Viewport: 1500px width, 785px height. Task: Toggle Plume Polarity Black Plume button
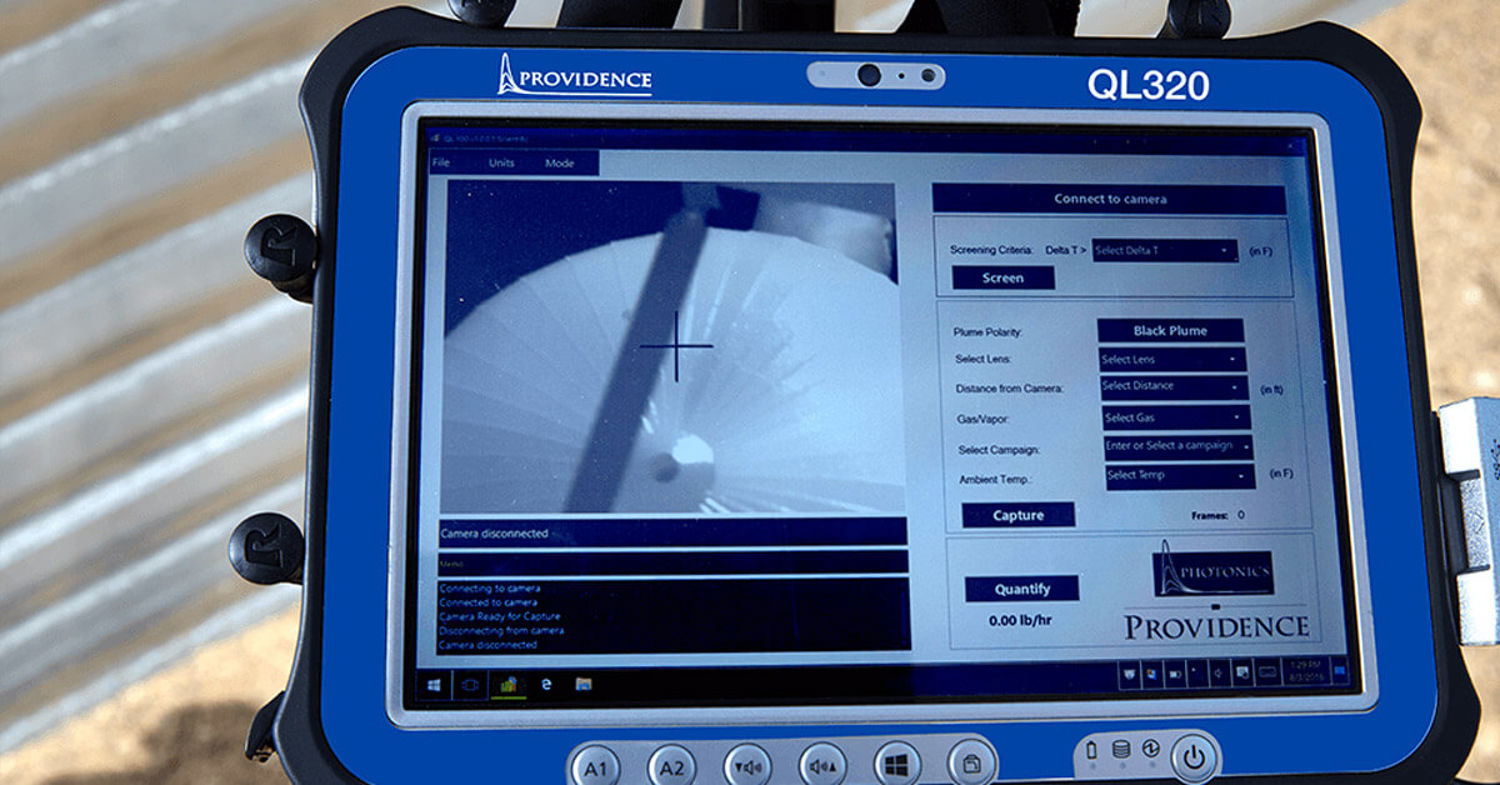click(x=1170, y=331)
